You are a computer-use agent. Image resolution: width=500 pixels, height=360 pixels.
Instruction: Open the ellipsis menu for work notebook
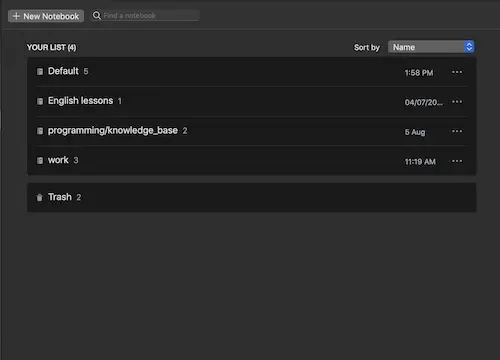(x=457, y=161)
